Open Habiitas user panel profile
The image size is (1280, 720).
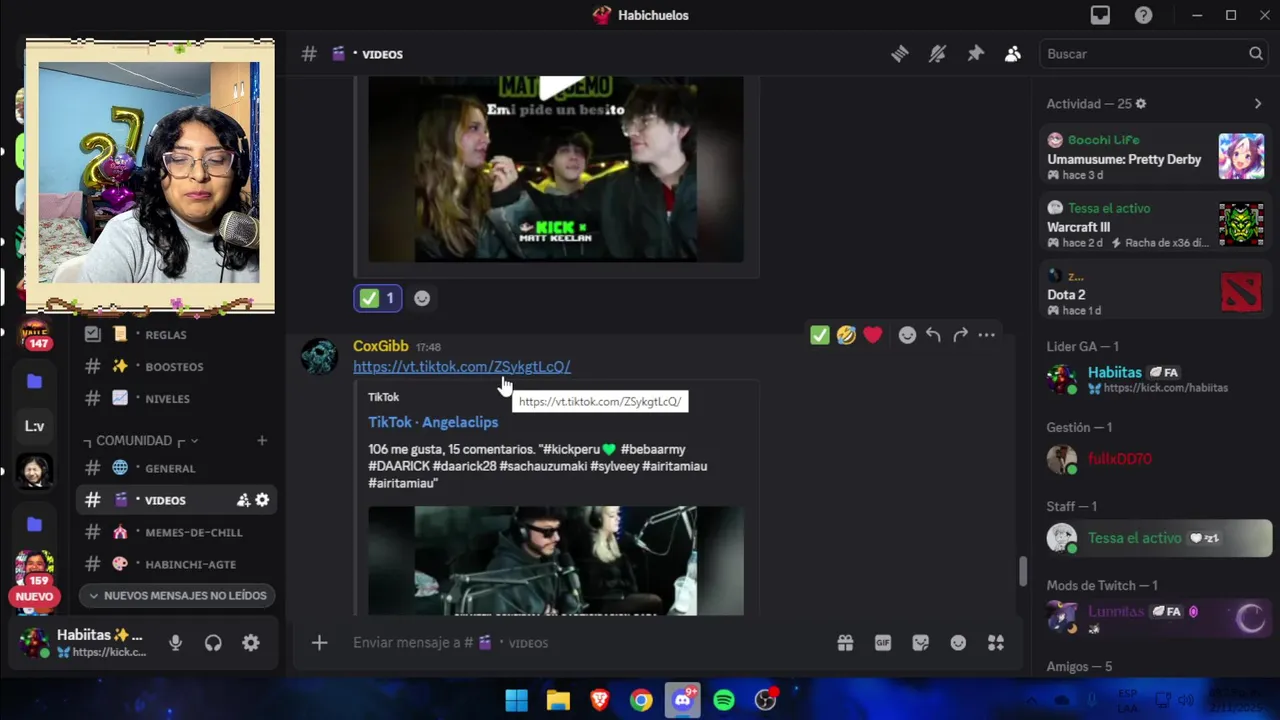[x=84, y=643]
